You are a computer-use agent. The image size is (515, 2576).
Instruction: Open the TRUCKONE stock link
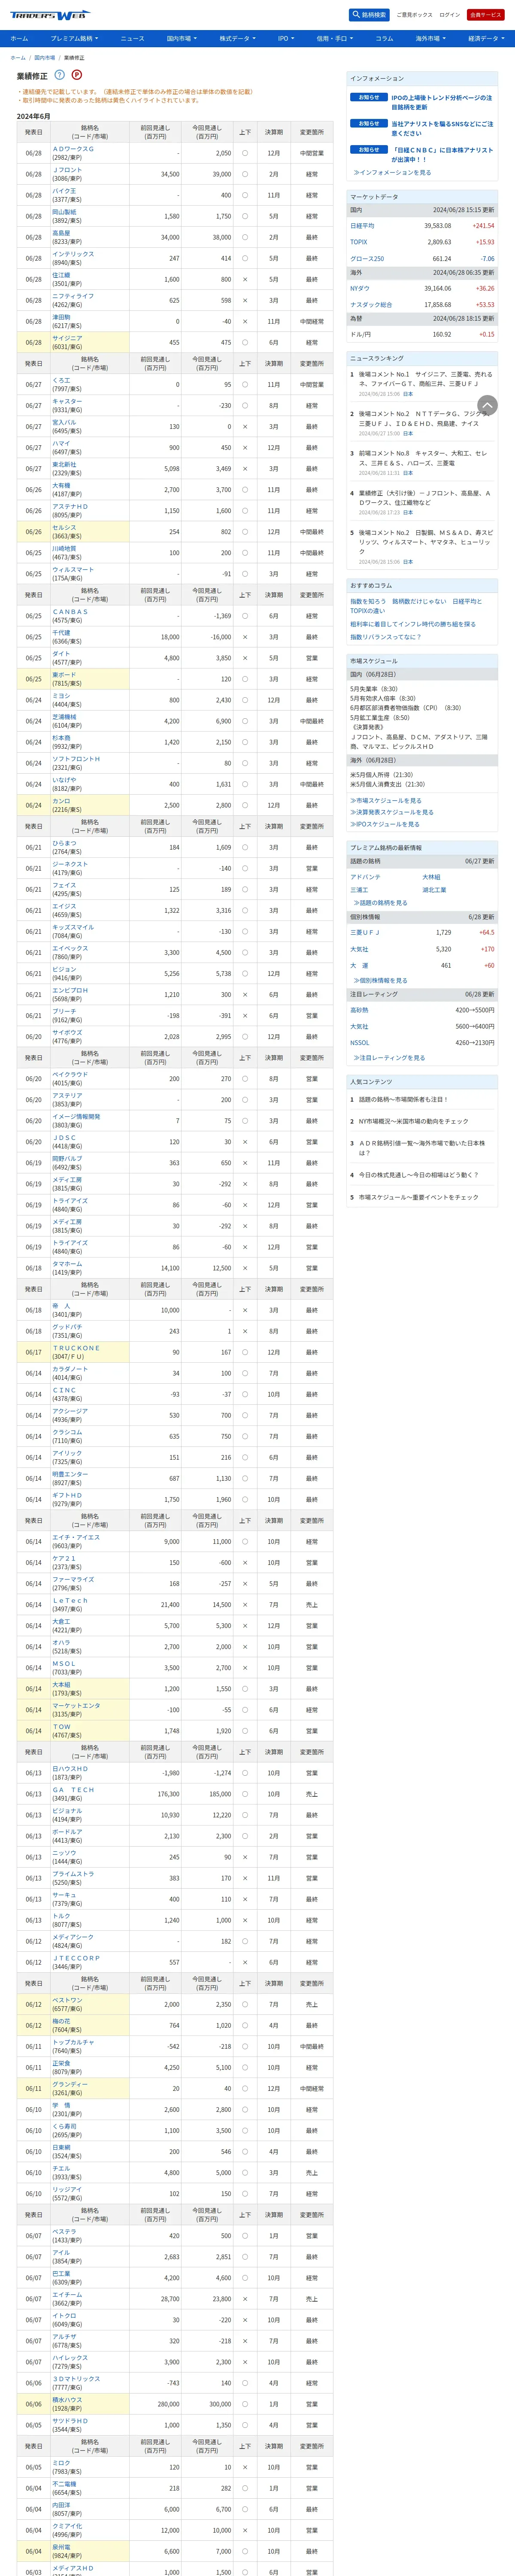[x=76, y=1348]
